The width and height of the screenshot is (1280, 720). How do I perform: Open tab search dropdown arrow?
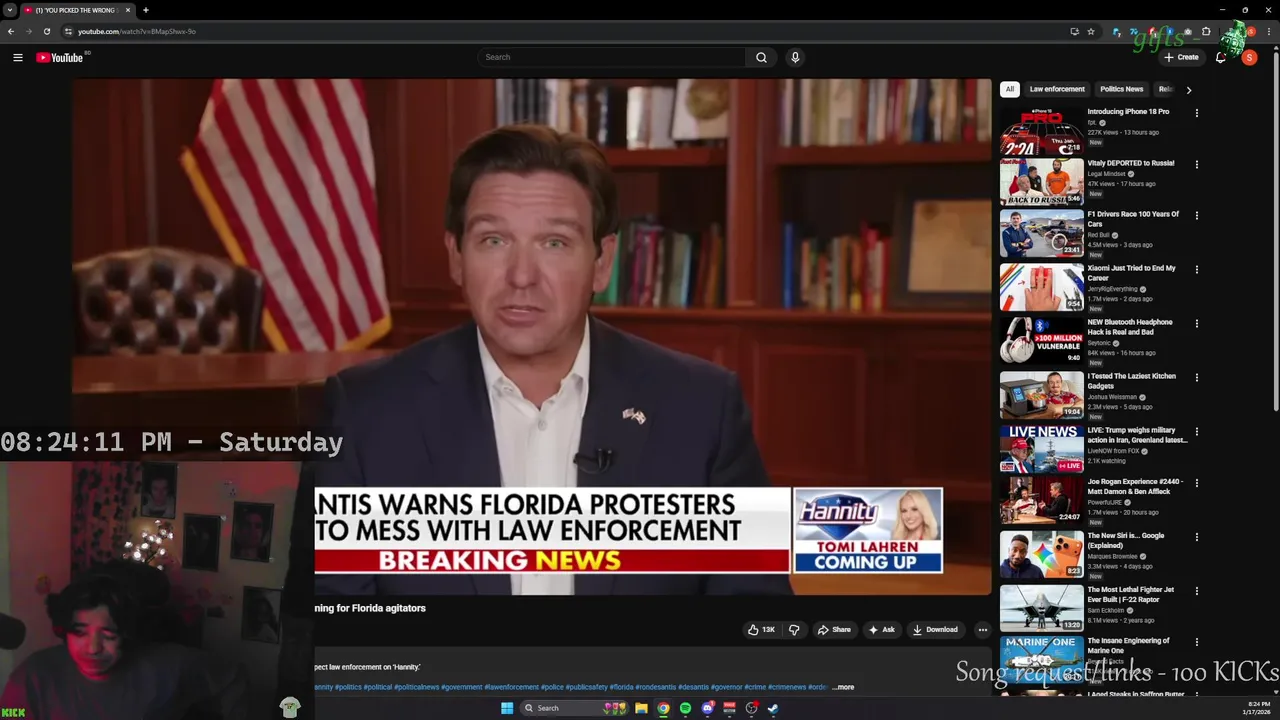coord(9,10)
